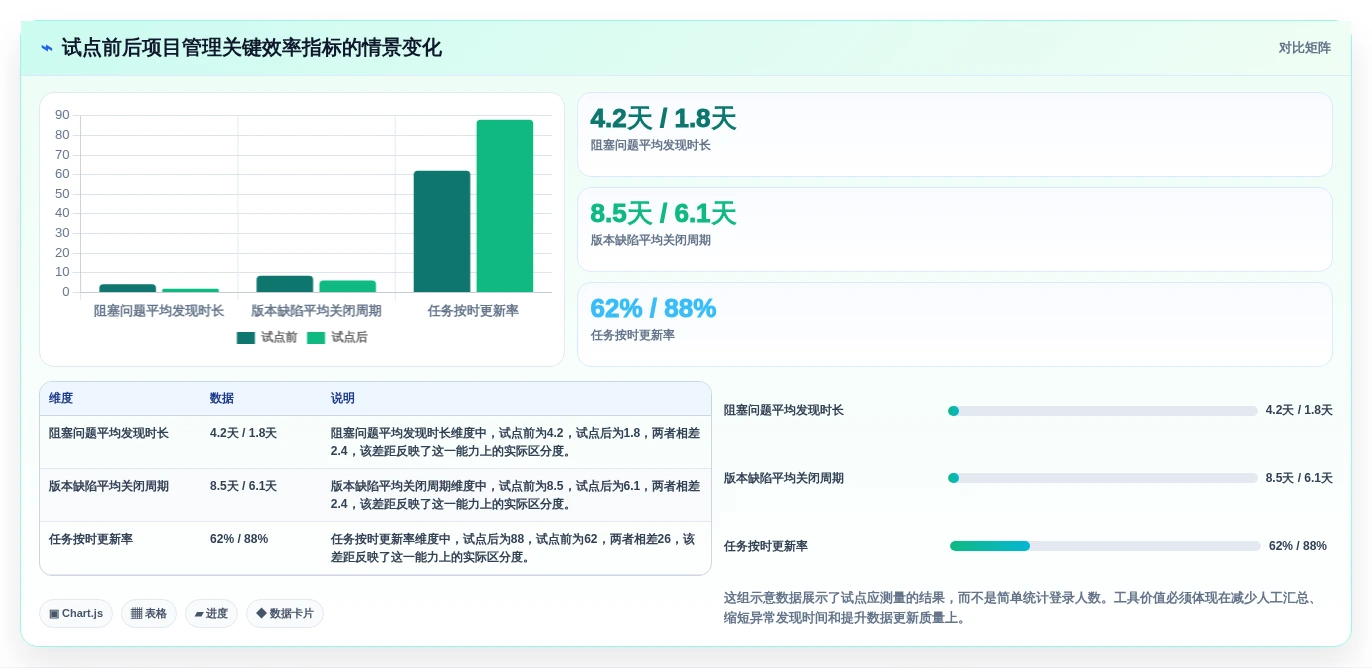The width and height of the screenshot is (1372, 668).
Task: Click the 进度 tag chip
Action: (211, 613)
